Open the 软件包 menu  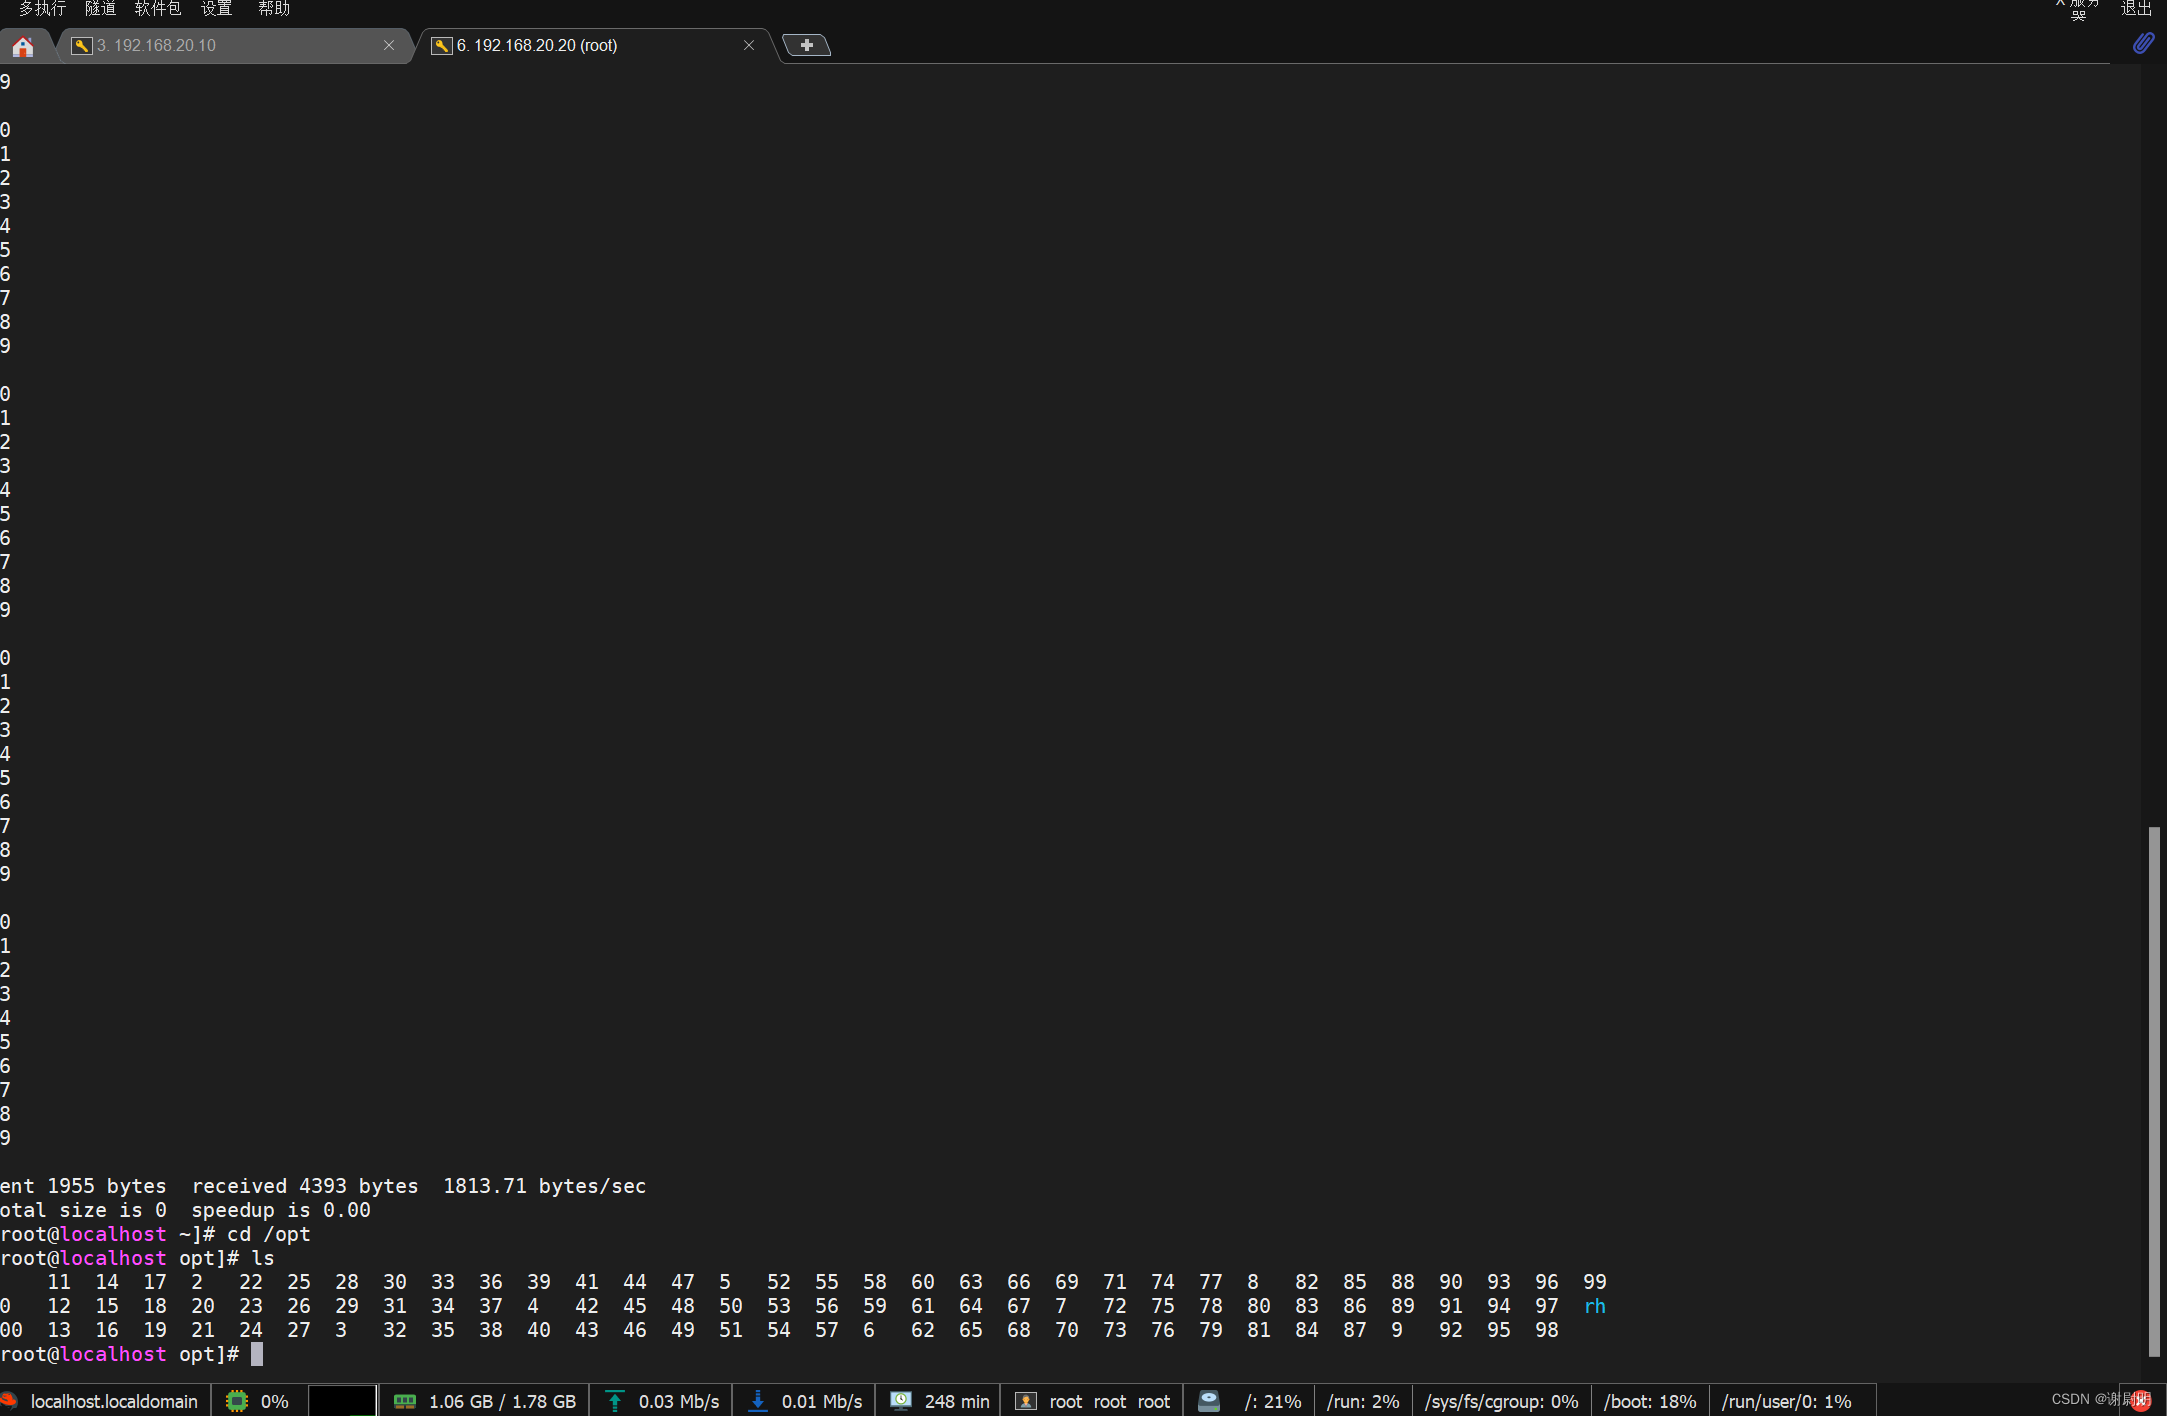pos(158,9)
